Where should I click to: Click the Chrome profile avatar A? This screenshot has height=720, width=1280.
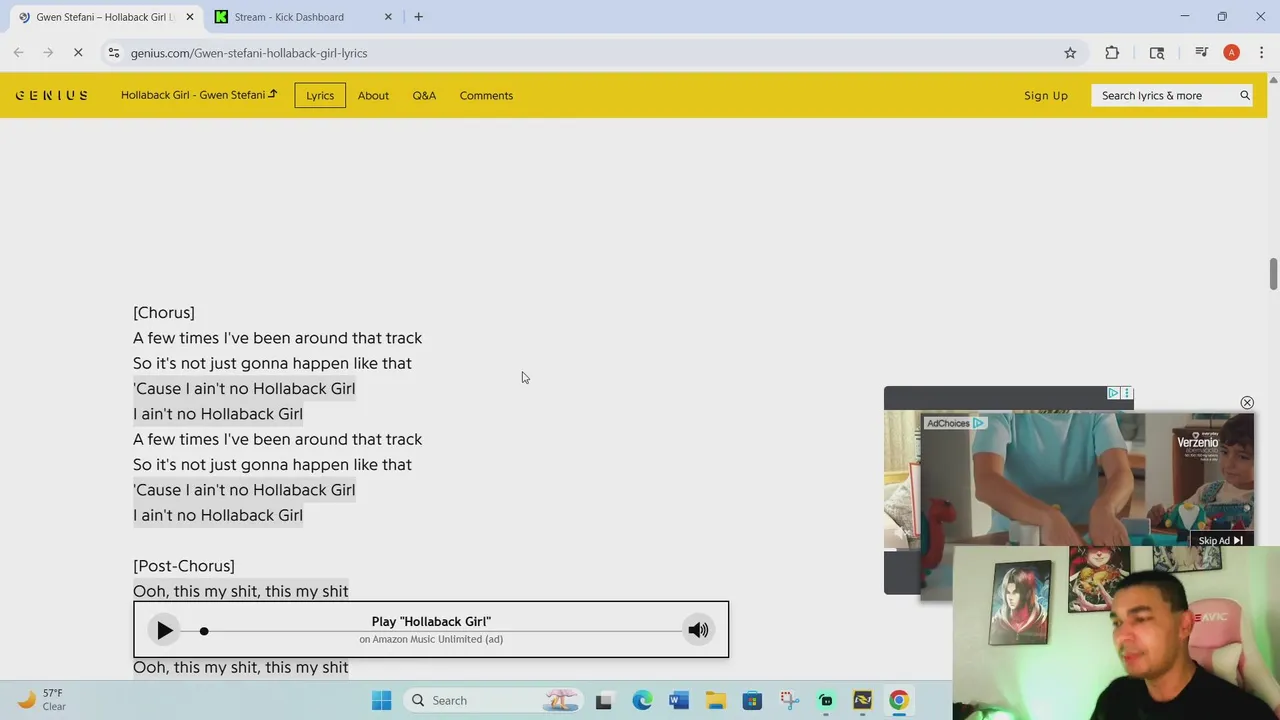(1231, 53)
